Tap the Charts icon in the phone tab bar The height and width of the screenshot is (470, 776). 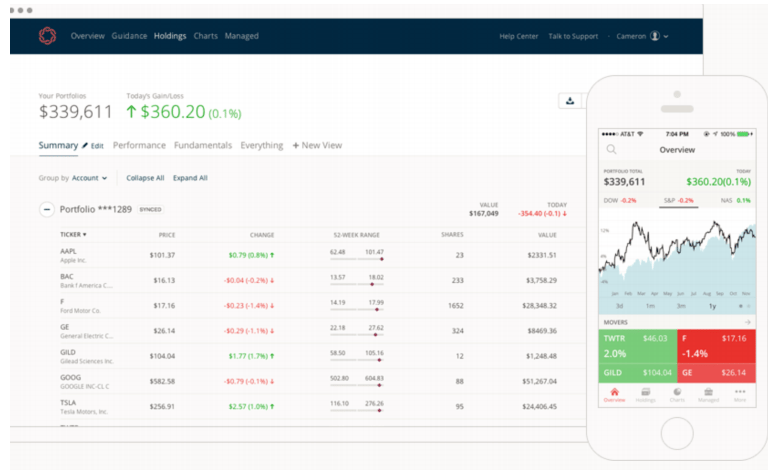click(677, 394)
